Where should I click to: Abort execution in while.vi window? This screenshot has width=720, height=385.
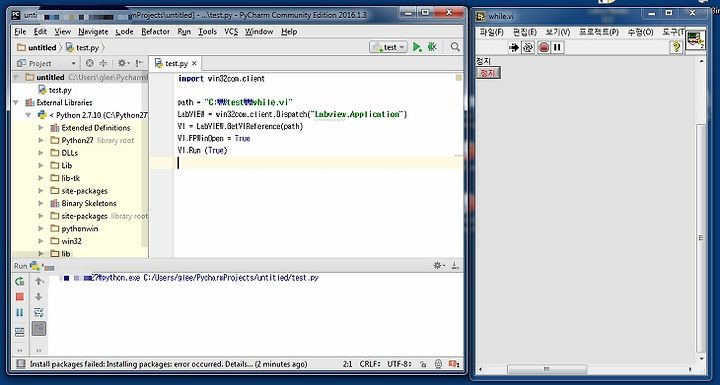click(x=544, y=47)
